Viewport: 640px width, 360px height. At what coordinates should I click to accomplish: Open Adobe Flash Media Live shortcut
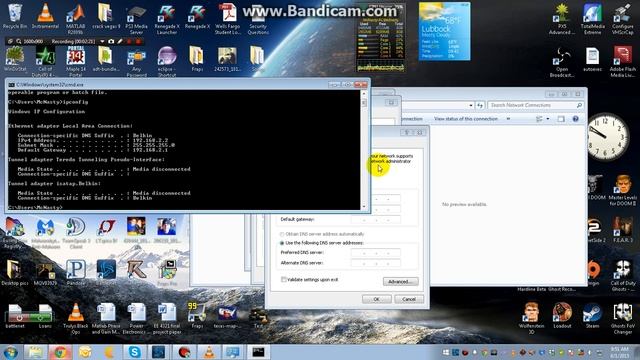(623, 61)
